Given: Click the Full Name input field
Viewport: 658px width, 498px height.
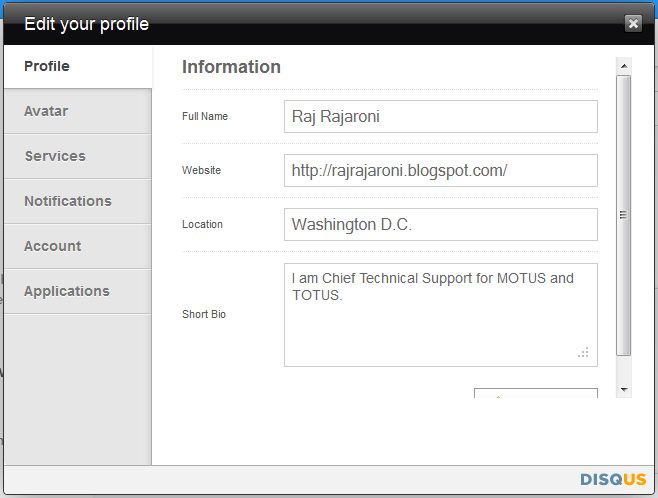Looking at the screenshot, I should click(x=441, y=116).
